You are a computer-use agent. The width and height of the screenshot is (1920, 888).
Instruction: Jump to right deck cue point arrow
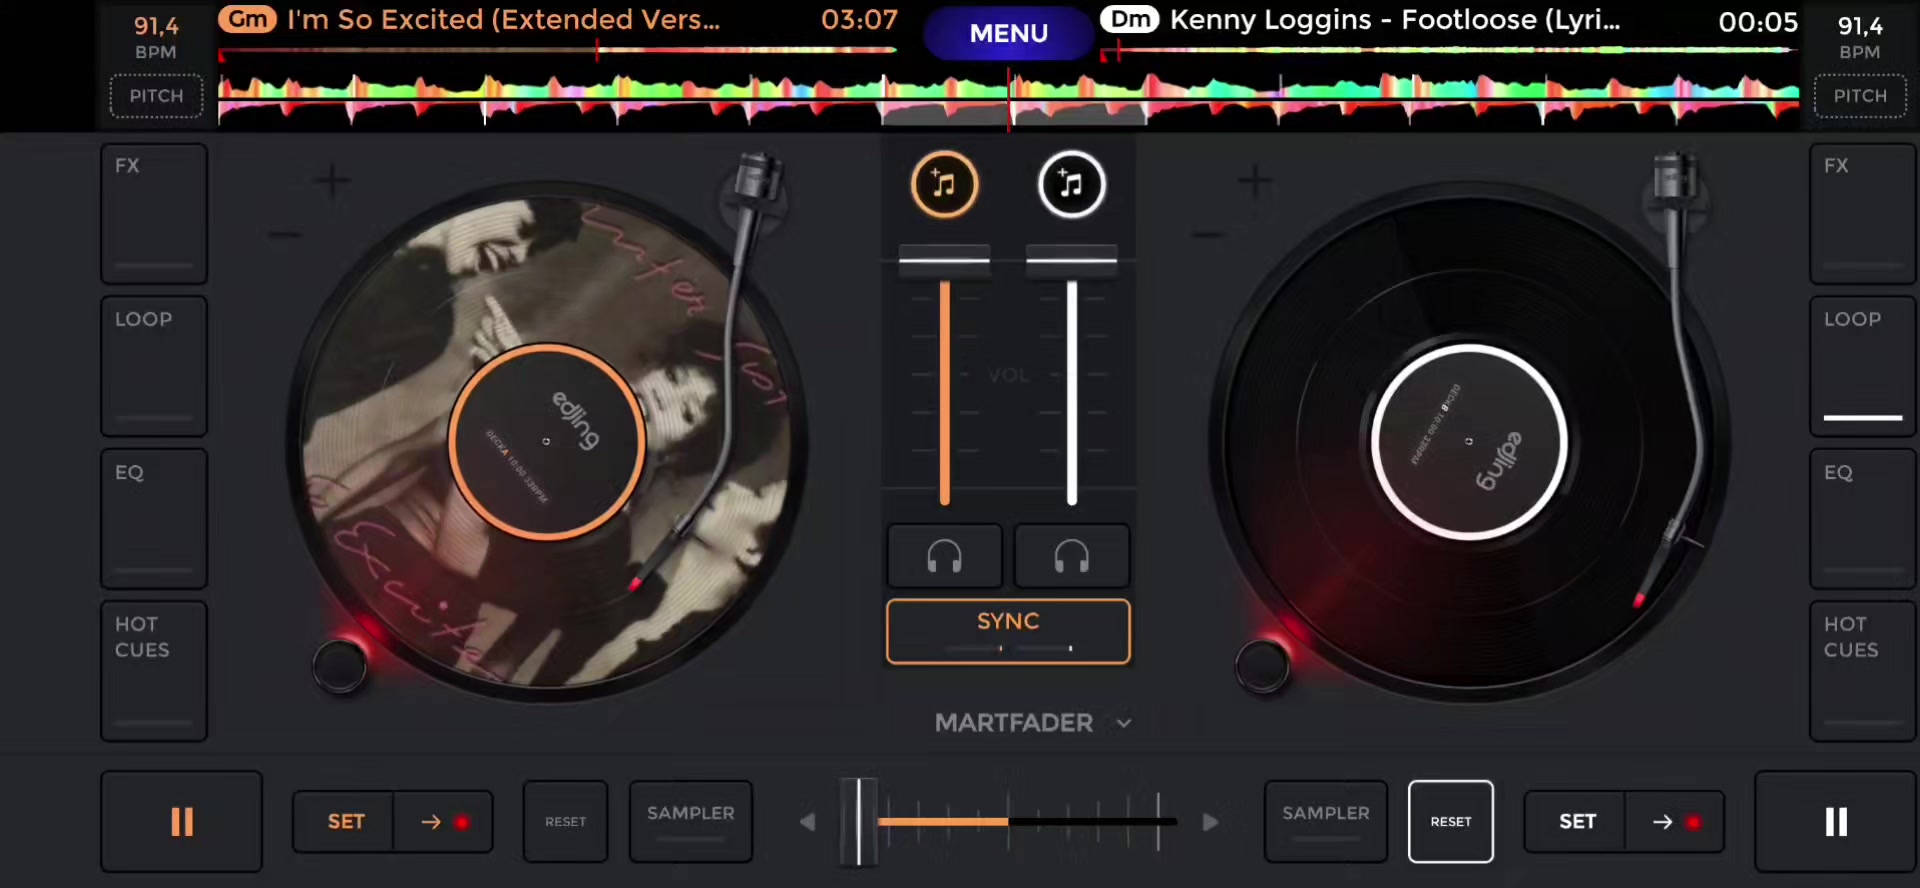(1675, 822)
